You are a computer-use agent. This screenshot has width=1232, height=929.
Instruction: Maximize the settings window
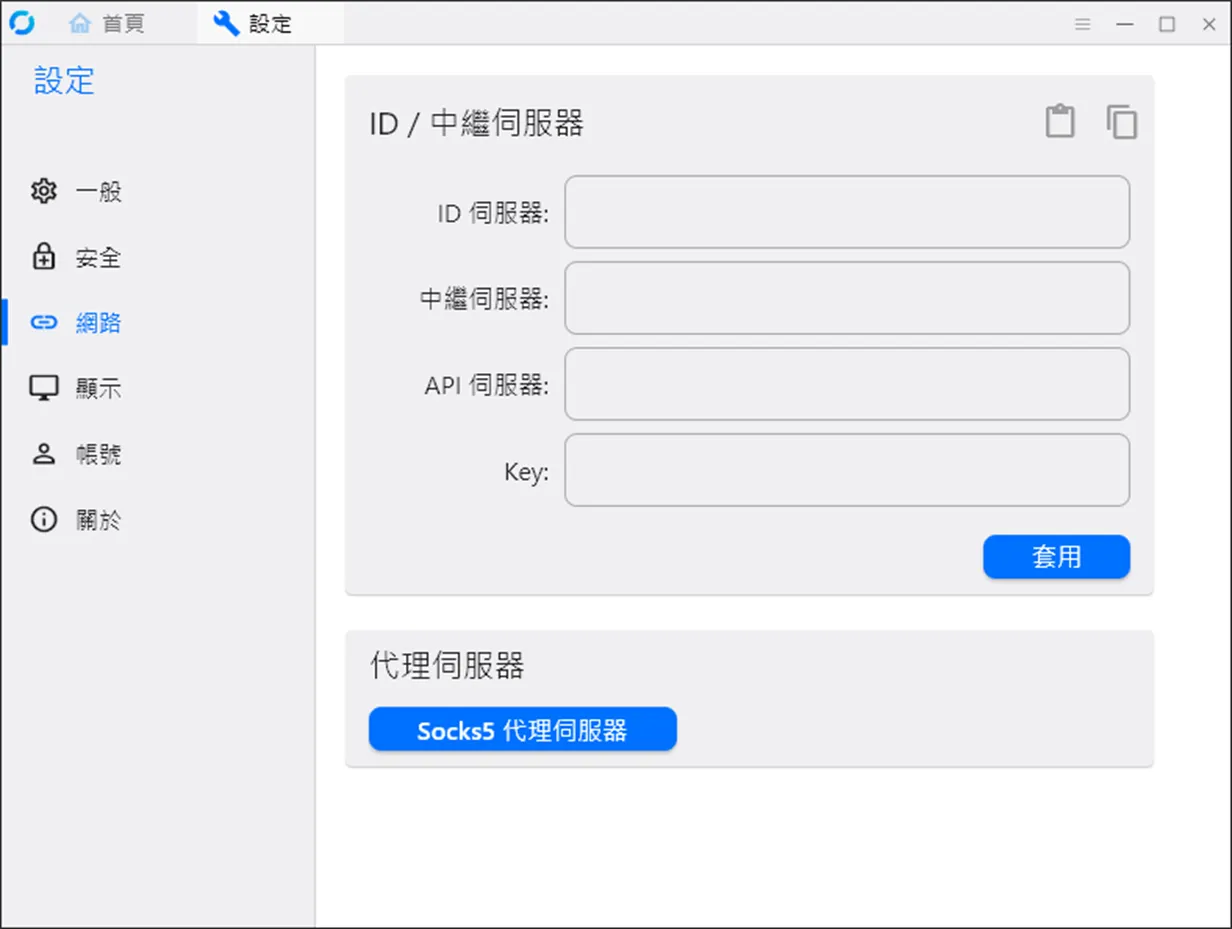[1167, 24]
